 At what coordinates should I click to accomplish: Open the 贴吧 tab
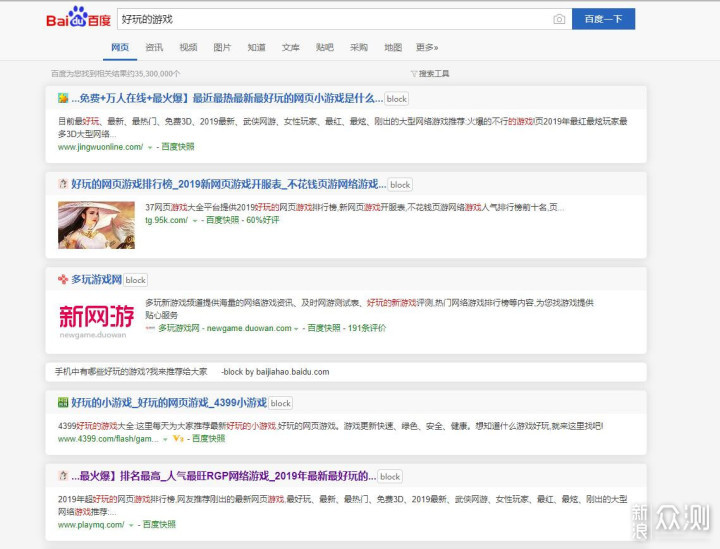coord(325,47)
